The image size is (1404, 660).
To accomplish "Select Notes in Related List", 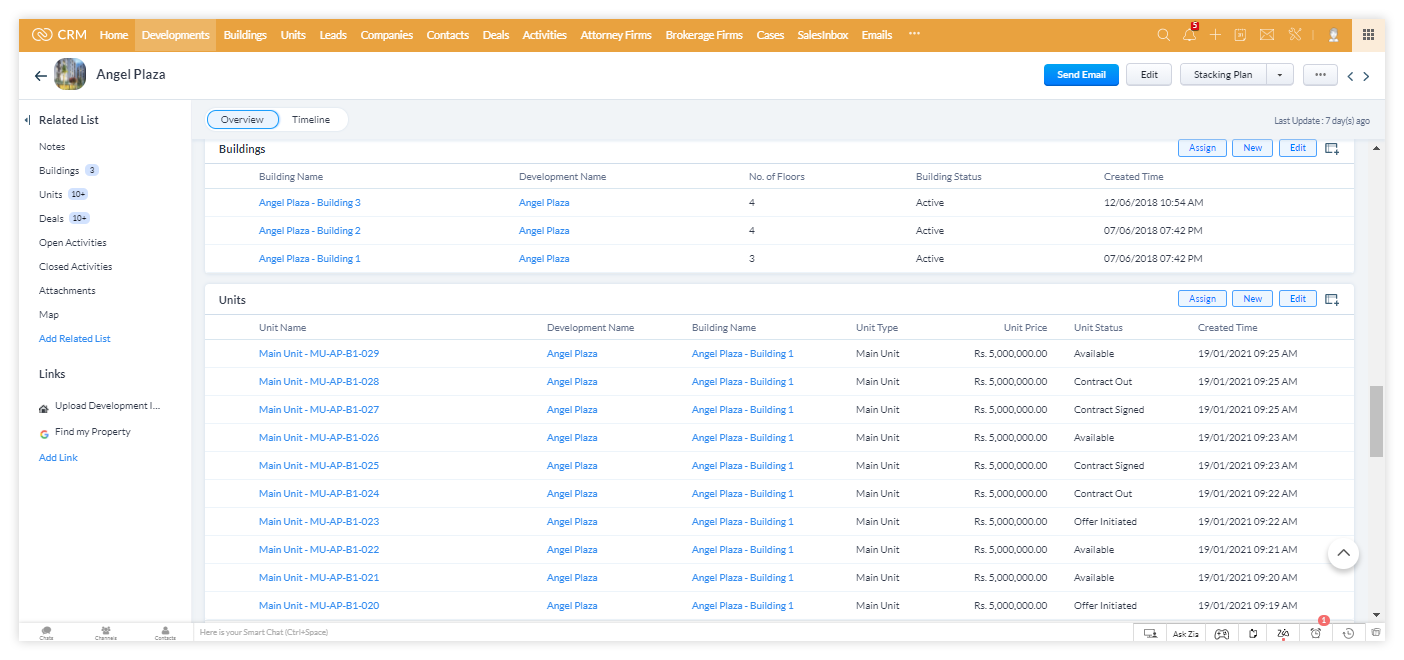I will 52,147.
